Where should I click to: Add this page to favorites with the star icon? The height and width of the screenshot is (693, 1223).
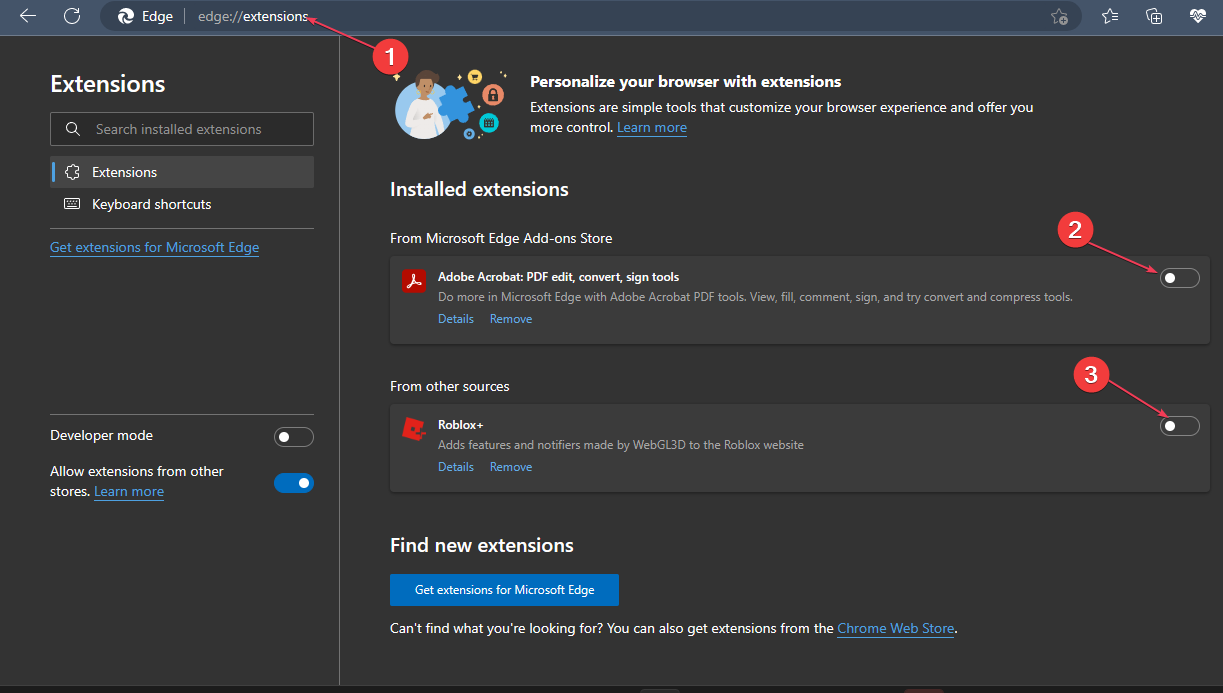tap(1059, 16)
